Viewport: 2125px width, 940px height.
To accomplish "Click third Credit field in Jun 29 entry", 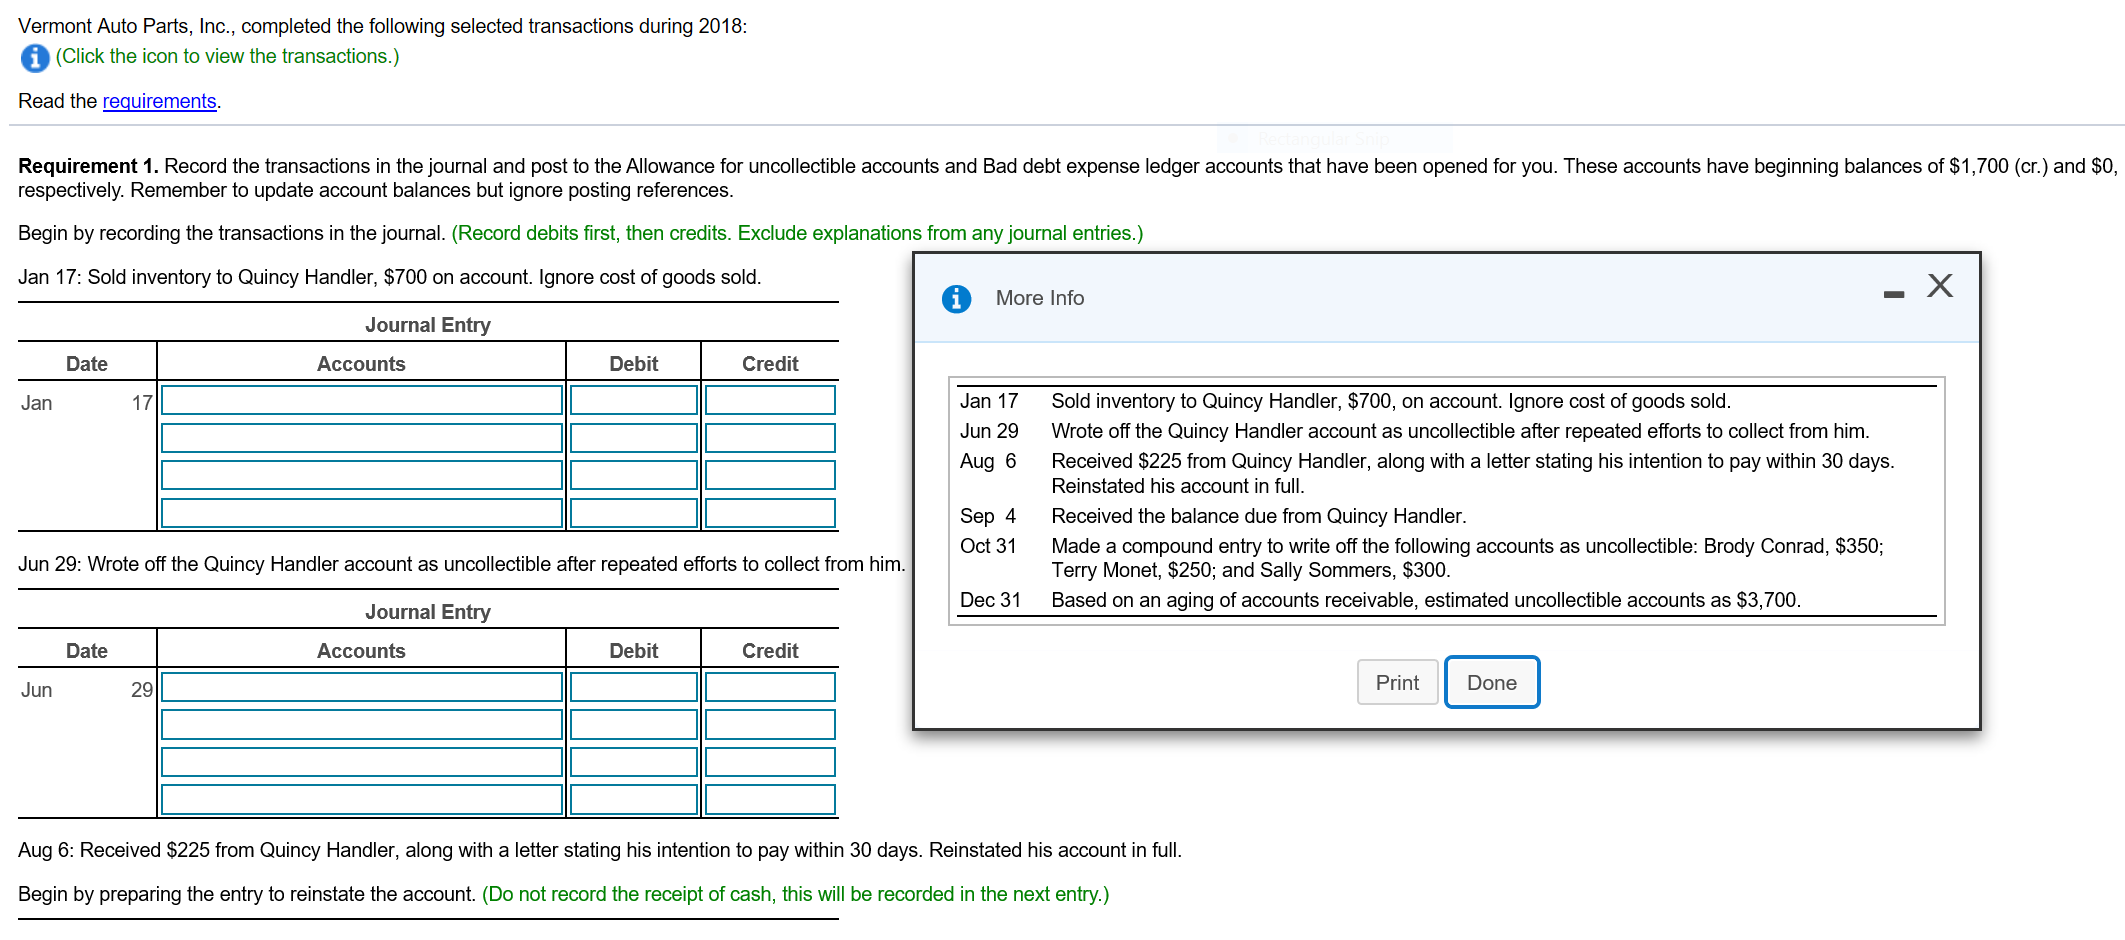I will tap(770, 762).
